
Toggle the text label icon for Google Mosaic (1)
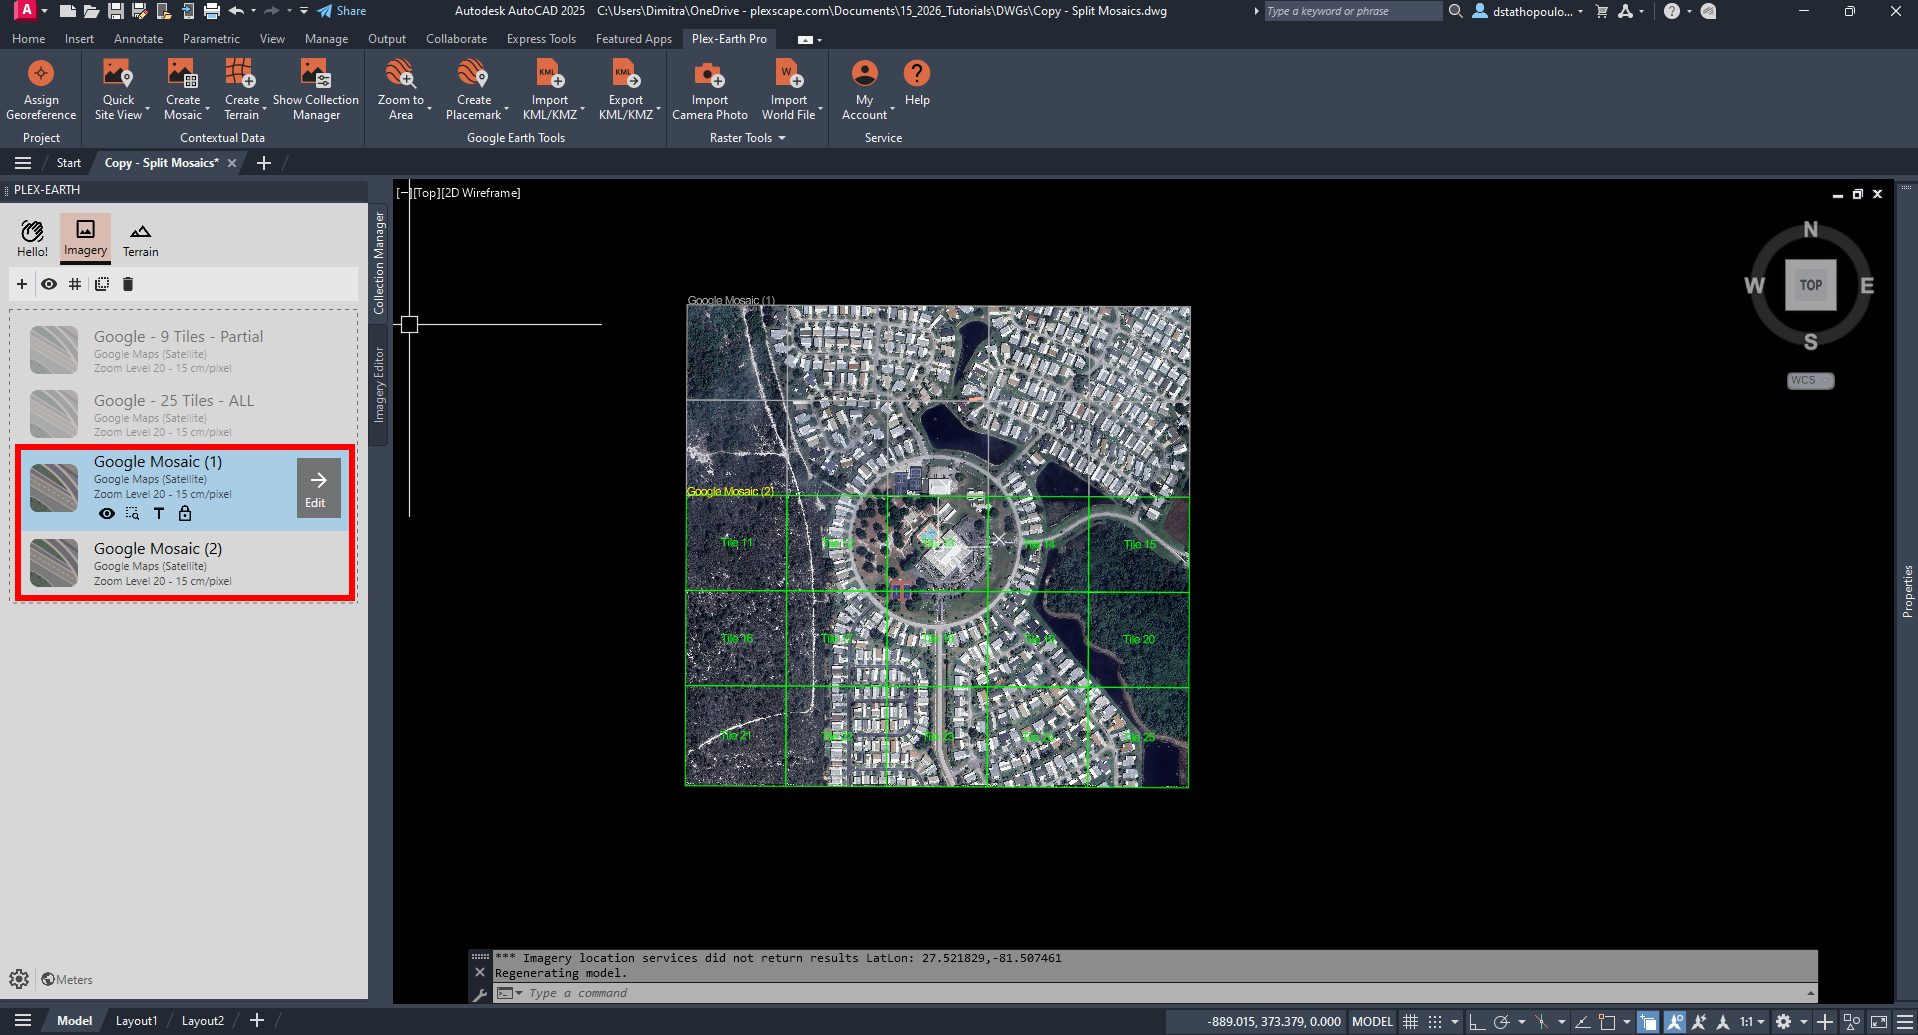[159, 514]
